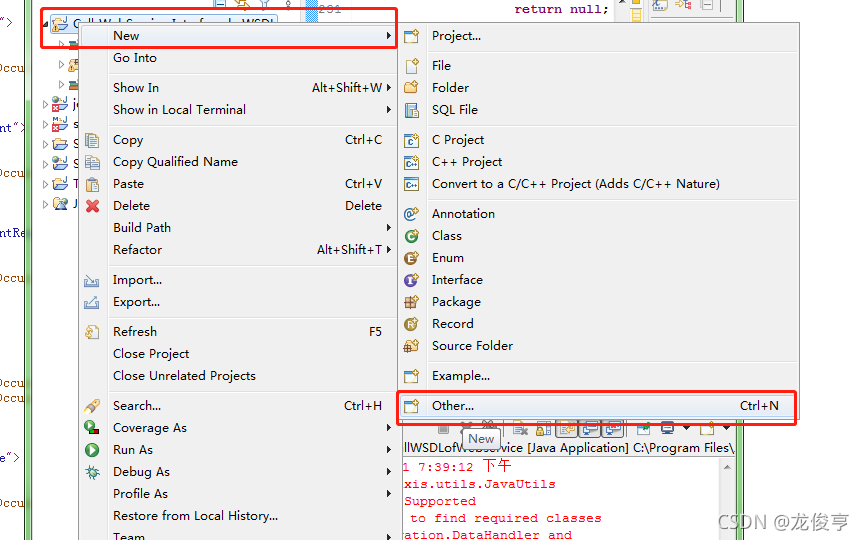The height and width of the screenshot is (540, 864).
Task: Expand the Show In submenu arrow
Action: click(x=388, y=88)
